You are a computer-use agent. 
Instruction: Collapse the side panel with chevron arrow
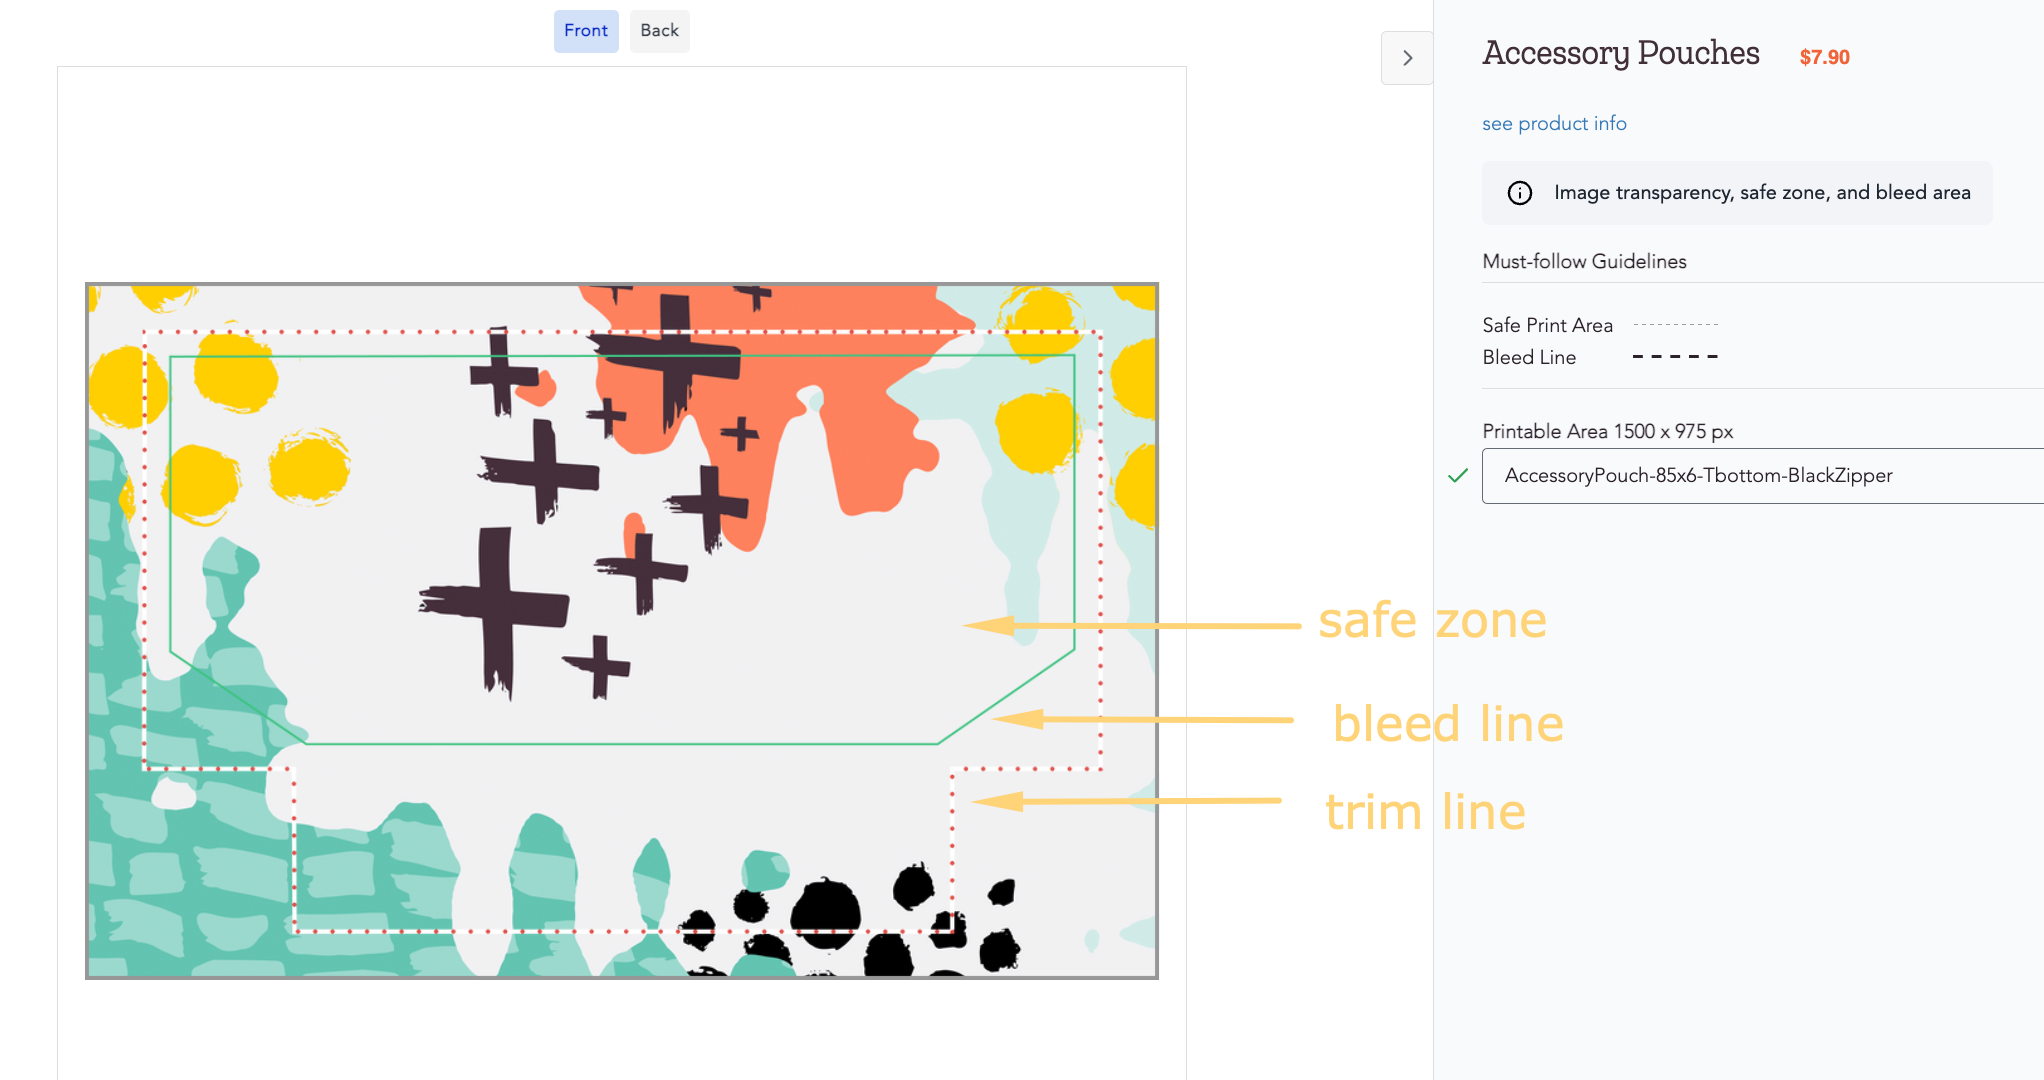point(1407,58)
